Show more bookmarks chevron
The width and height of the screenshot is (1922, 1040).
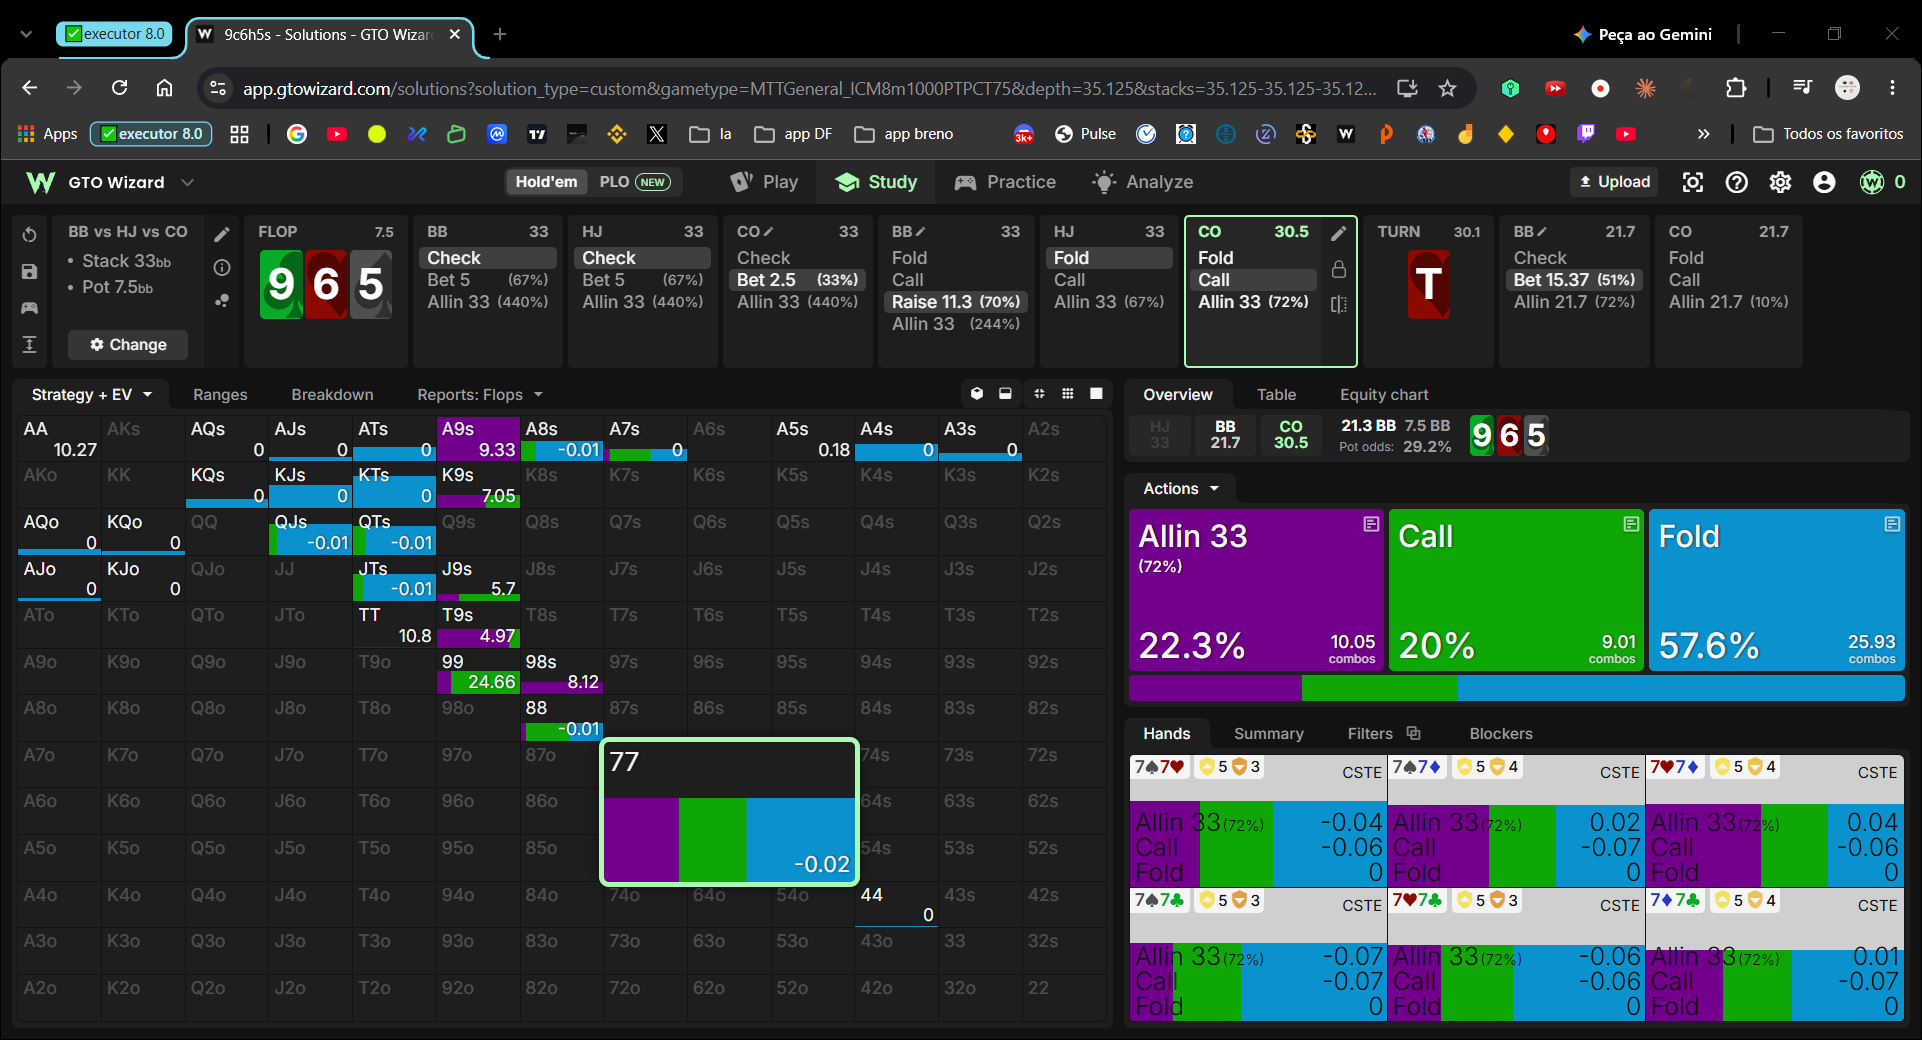tap(1703, 134)
